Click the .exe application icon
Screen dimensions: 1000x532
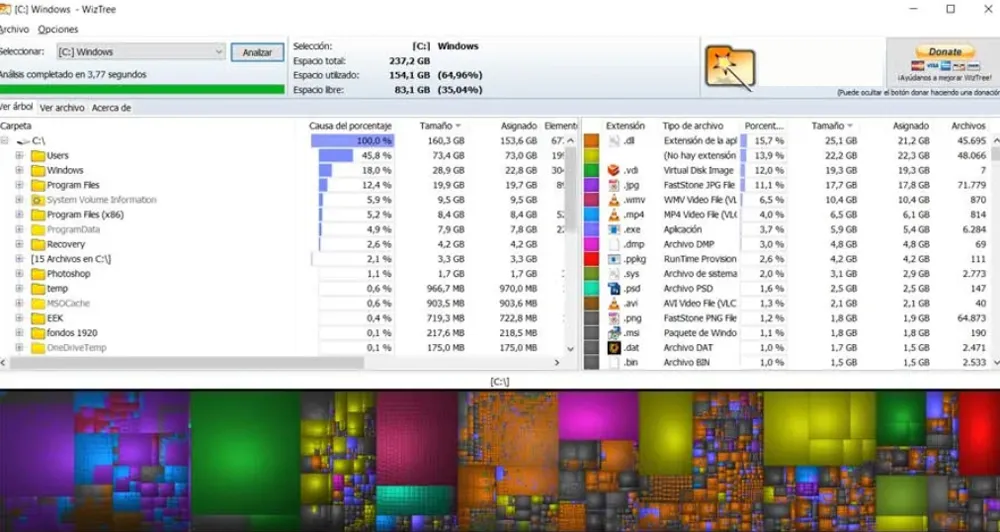point(614,229)
